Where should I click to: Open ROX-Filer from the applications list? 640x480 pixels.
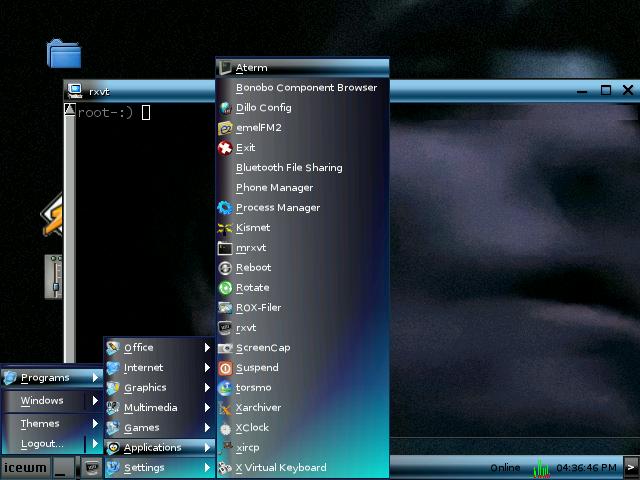point(257,308)
